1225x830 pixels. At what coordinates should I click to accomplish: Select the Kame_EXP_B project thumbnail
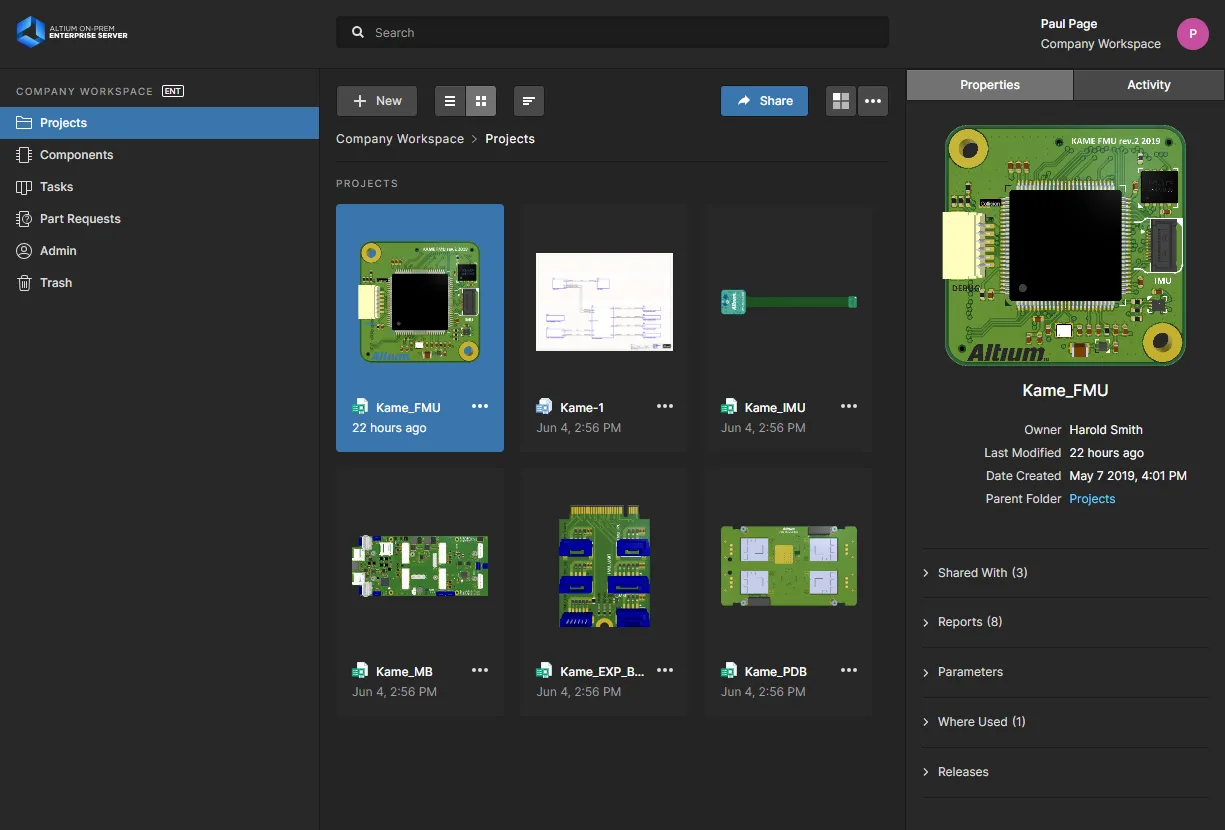click(604, 567)
